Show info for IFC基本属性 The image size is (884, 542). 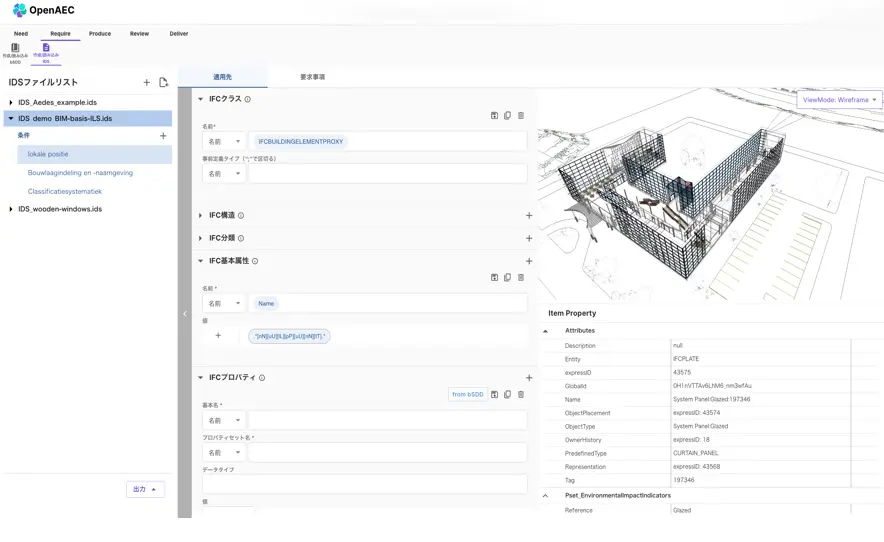click(255, 261)
